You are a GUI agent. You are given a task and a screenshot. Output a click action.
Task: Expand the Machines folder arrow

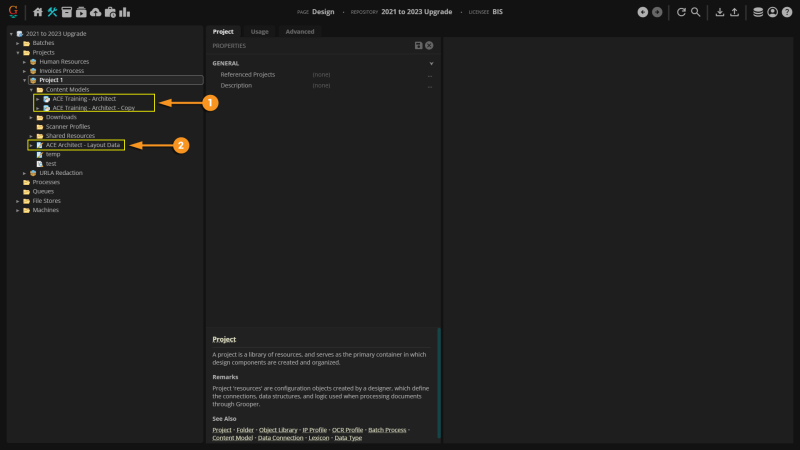18,210
